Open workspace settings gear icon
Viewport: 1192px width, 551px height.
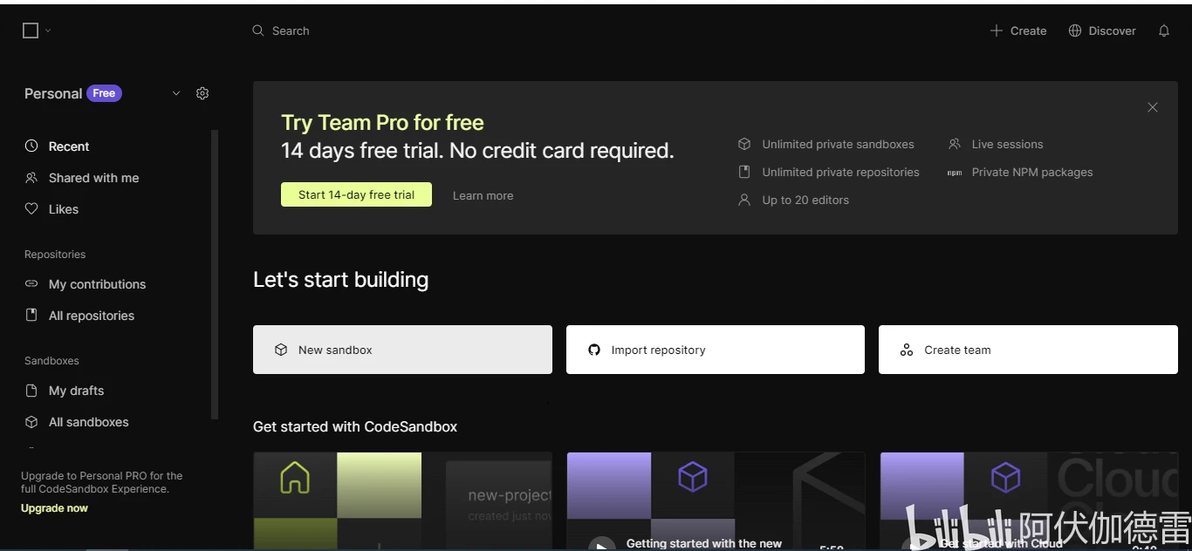pyautogui.click(x=202, y=93)
